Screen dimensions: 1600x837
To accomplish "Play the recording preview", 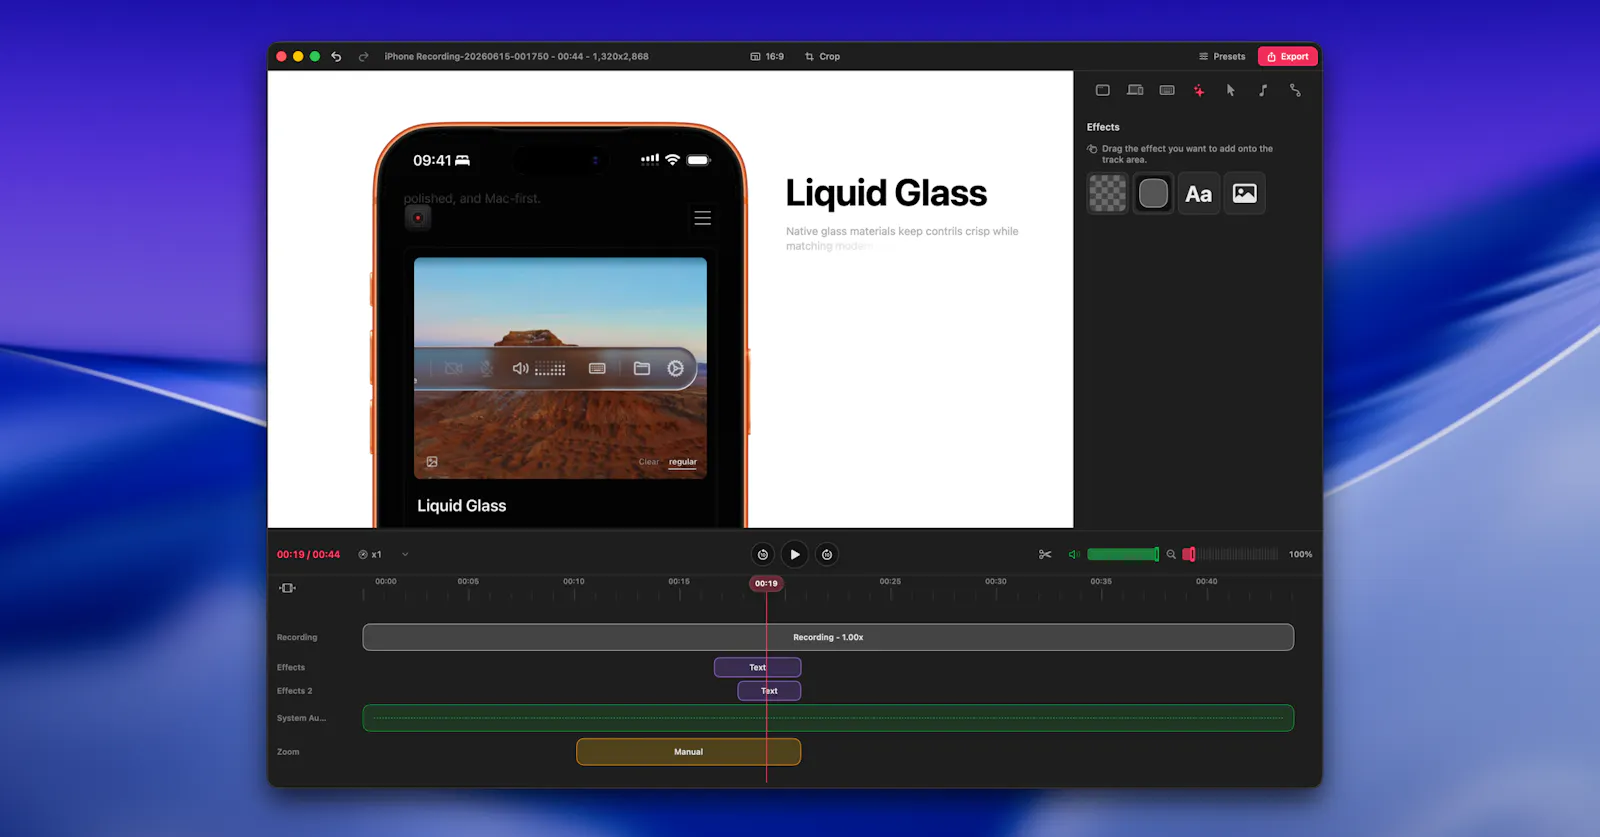I will tap(795, 554).
